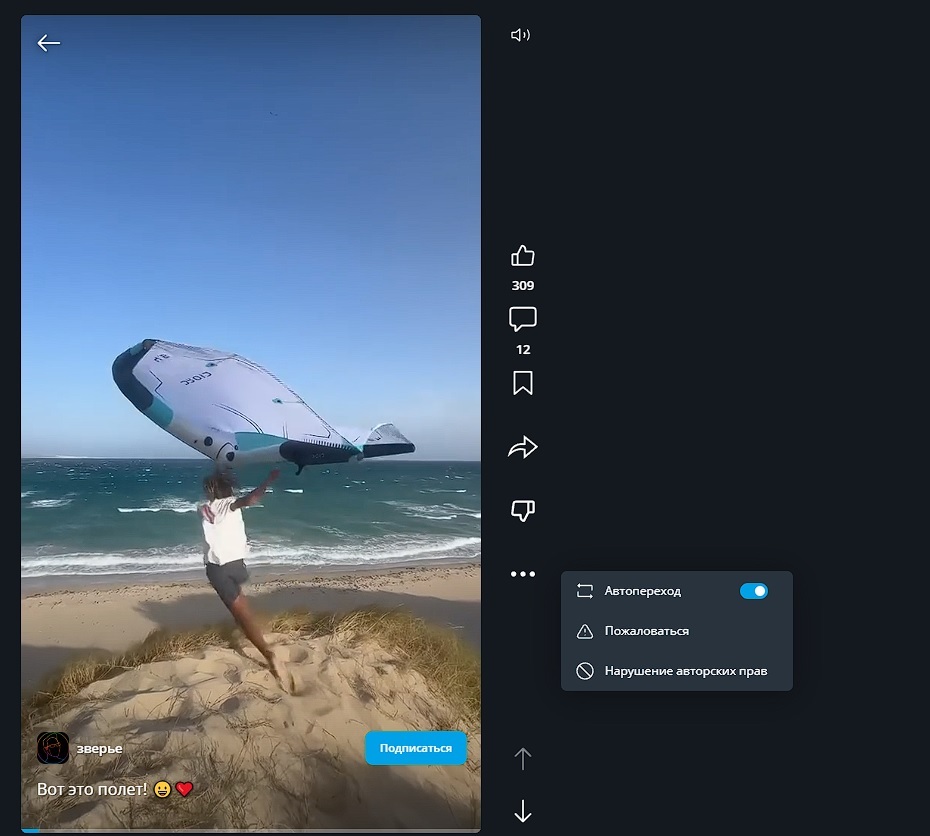Screen dimensions: 930x836
Task: Click the Подписаться button
Action: tap(415, 748)
